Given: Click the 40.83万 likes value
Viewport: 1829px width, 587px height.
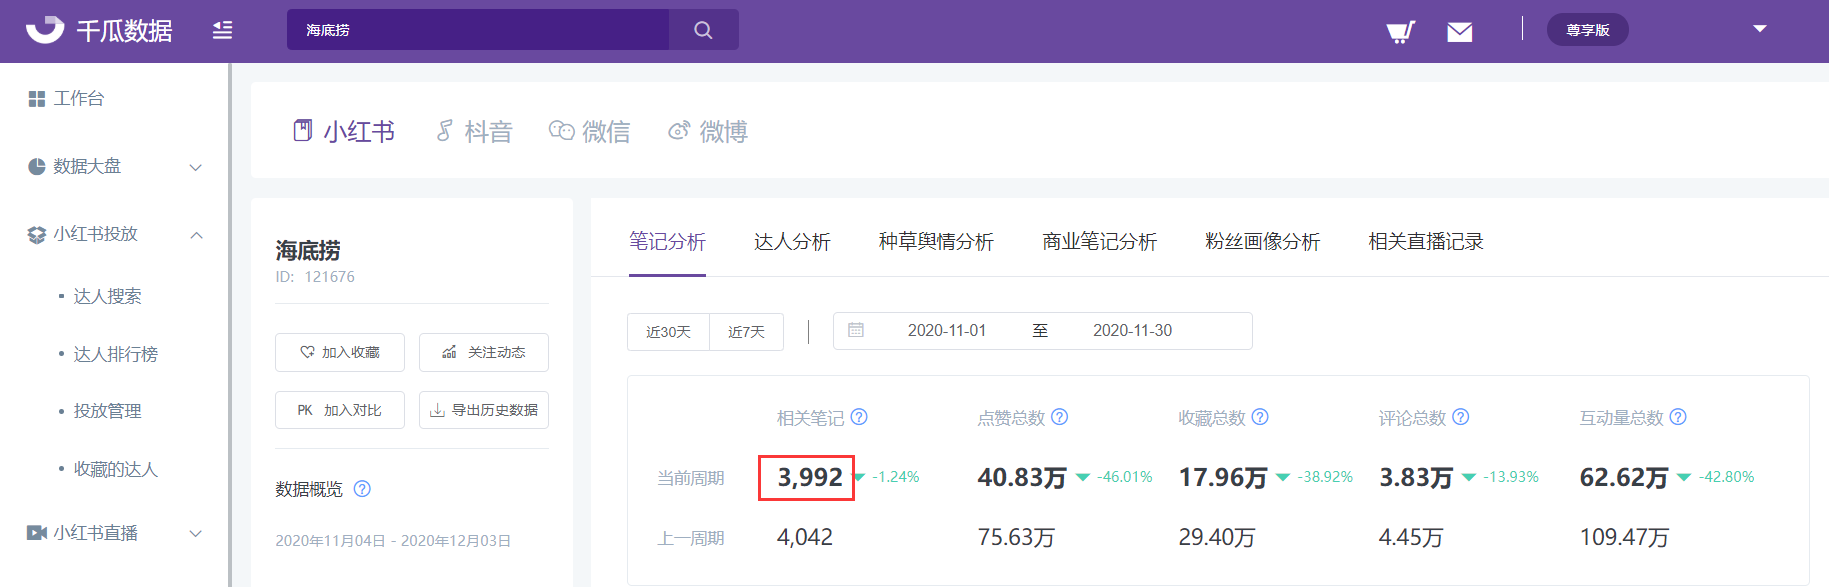Looking at the screenshot, I should (x=1022, y=478).
